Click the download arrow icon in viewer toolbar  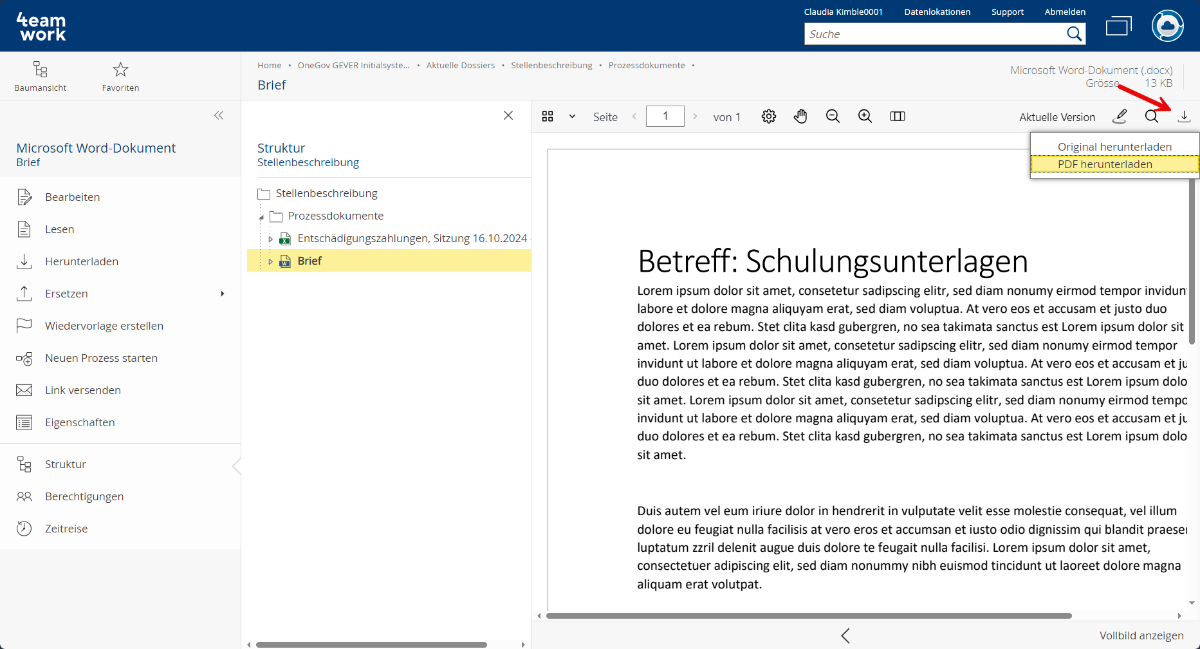tap(1184, 116)
